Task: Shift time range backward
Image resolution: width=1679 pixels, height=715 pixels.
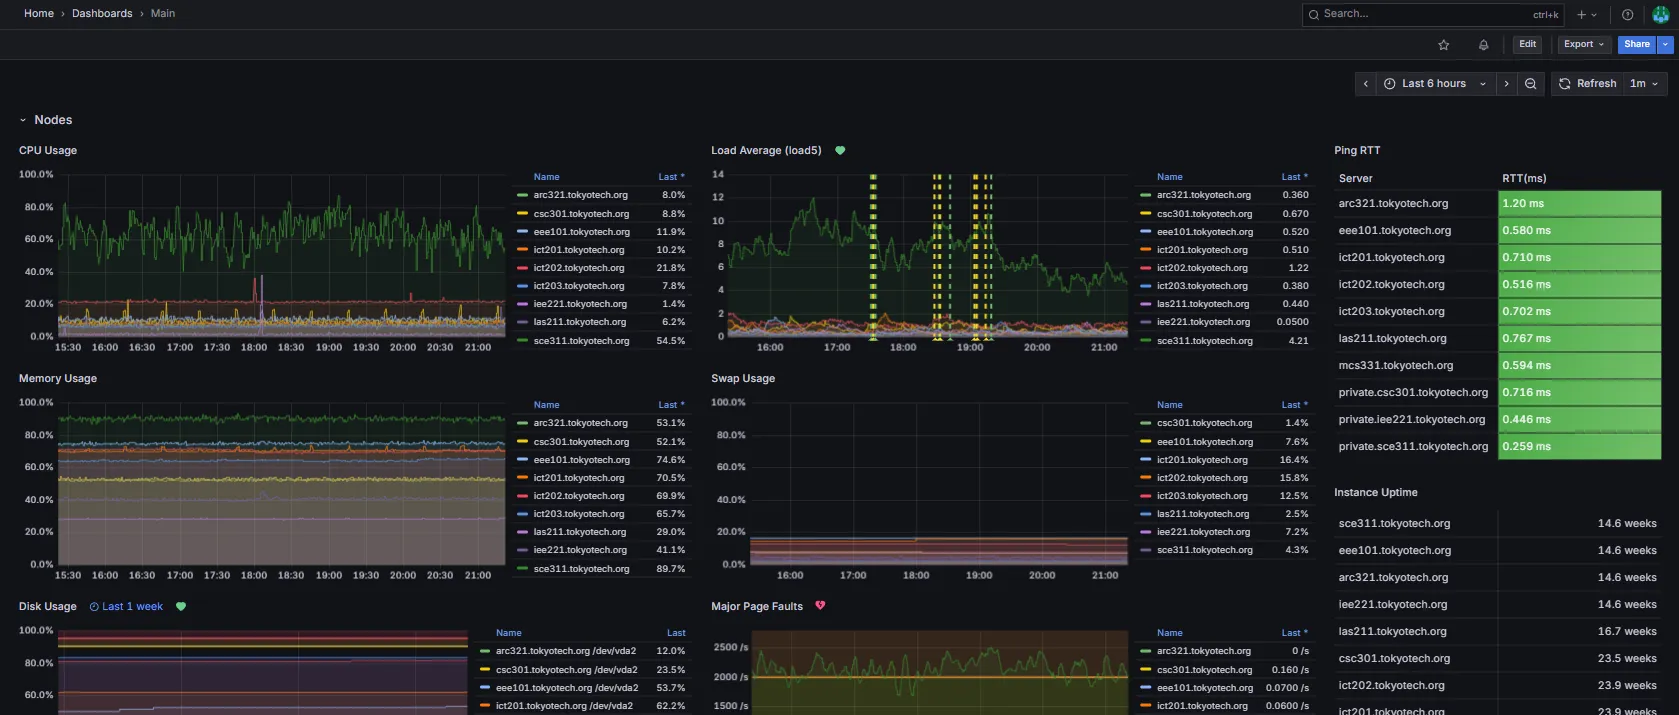Action: click(1366, 84)
